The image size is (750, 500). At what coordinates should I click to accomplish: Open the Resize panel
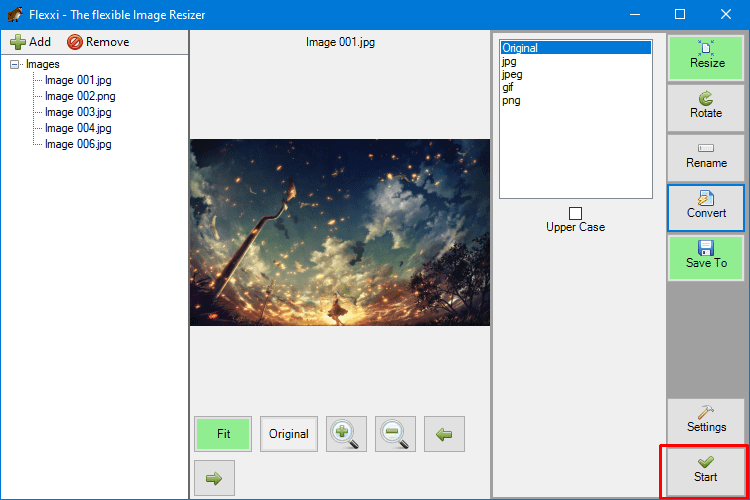click(x=706, y=57)
